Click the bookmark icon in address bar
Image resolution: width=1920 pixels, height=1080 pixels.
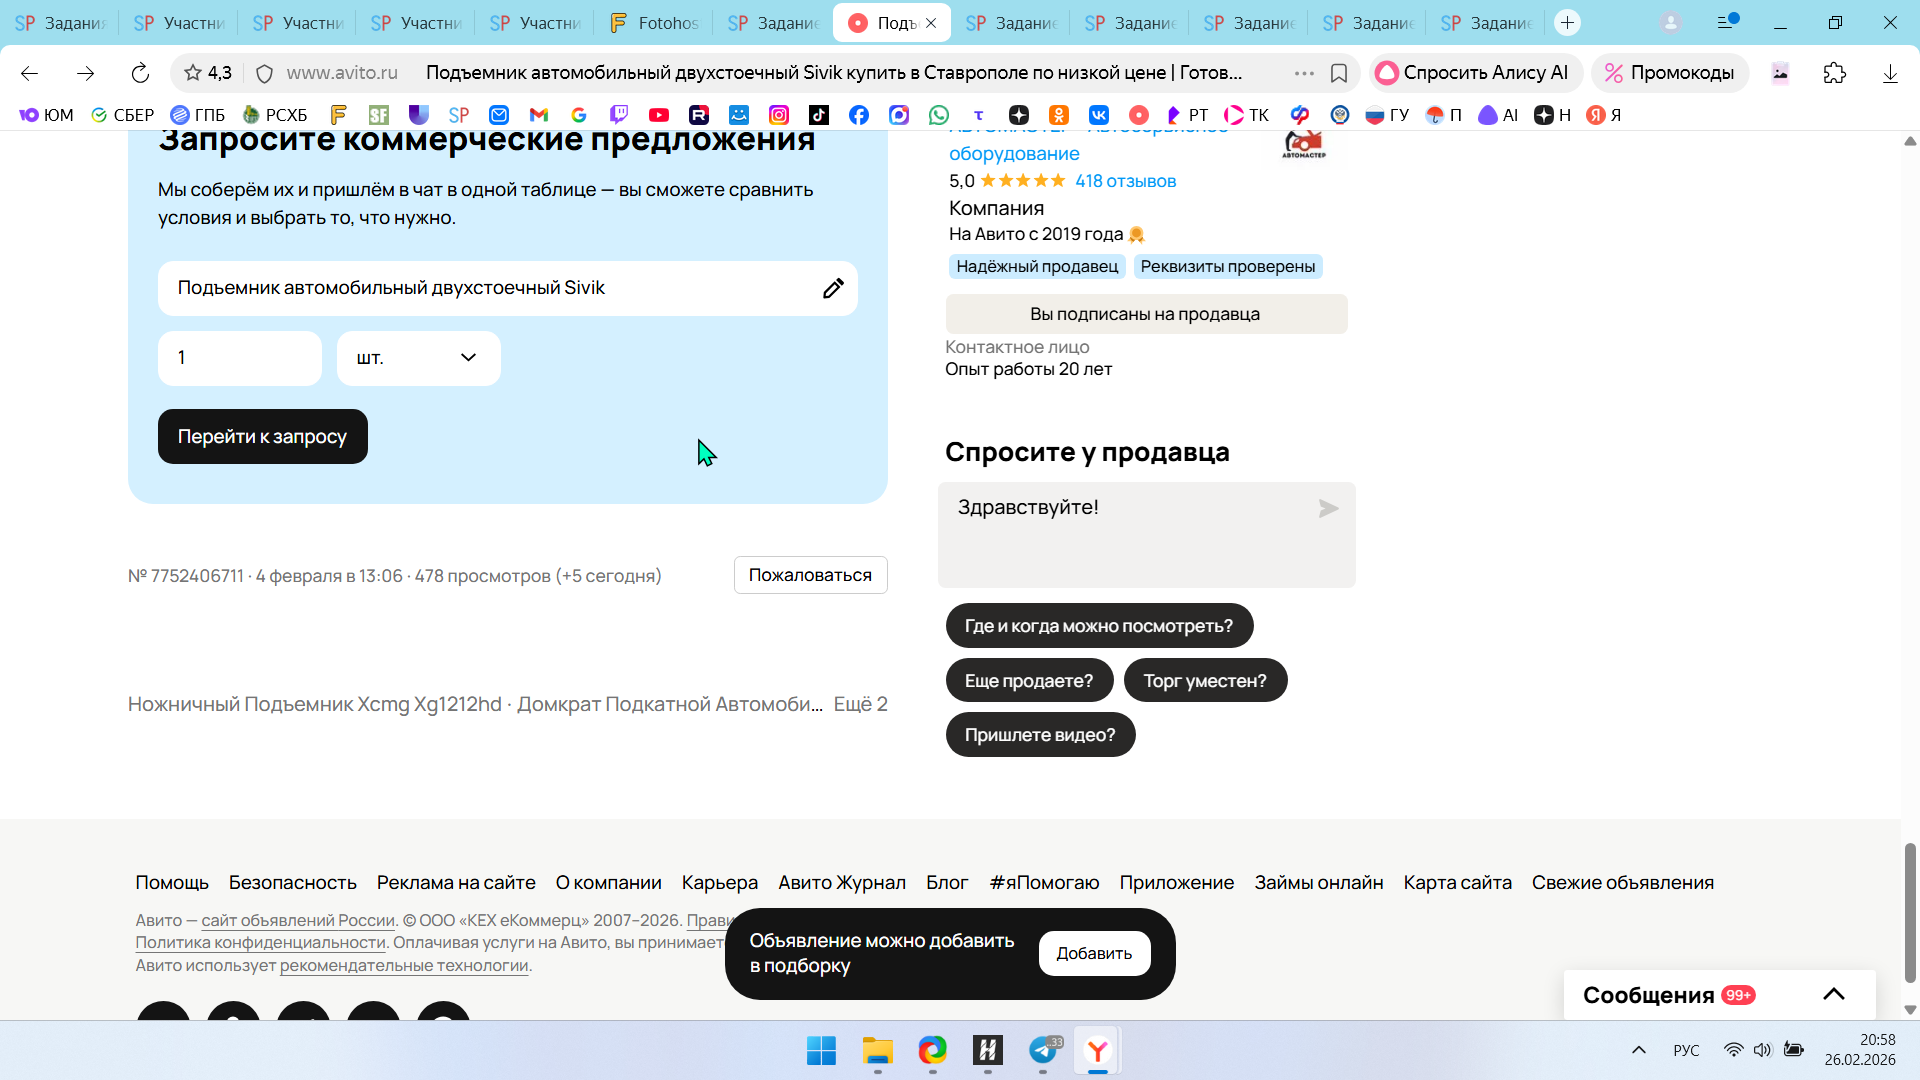pyautogui.click(x=1339, y=73)
